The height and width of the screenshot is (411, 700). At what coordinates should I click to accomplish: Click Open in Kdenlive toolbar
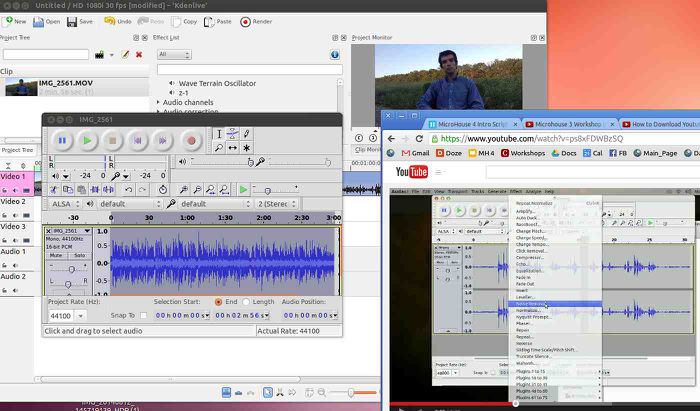[x=47, y=21]
